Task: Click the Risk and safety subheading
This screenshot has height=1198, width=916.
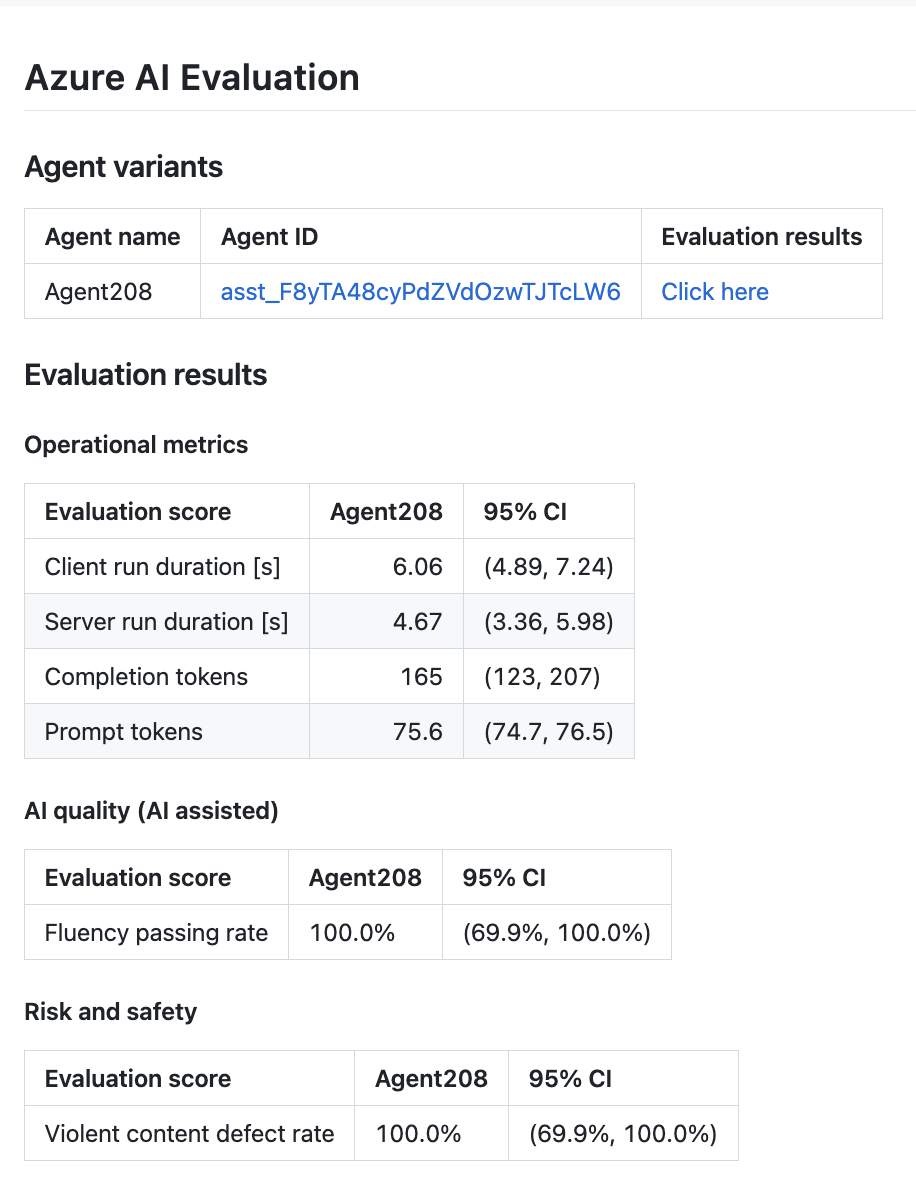Action: pos(110,1012)
